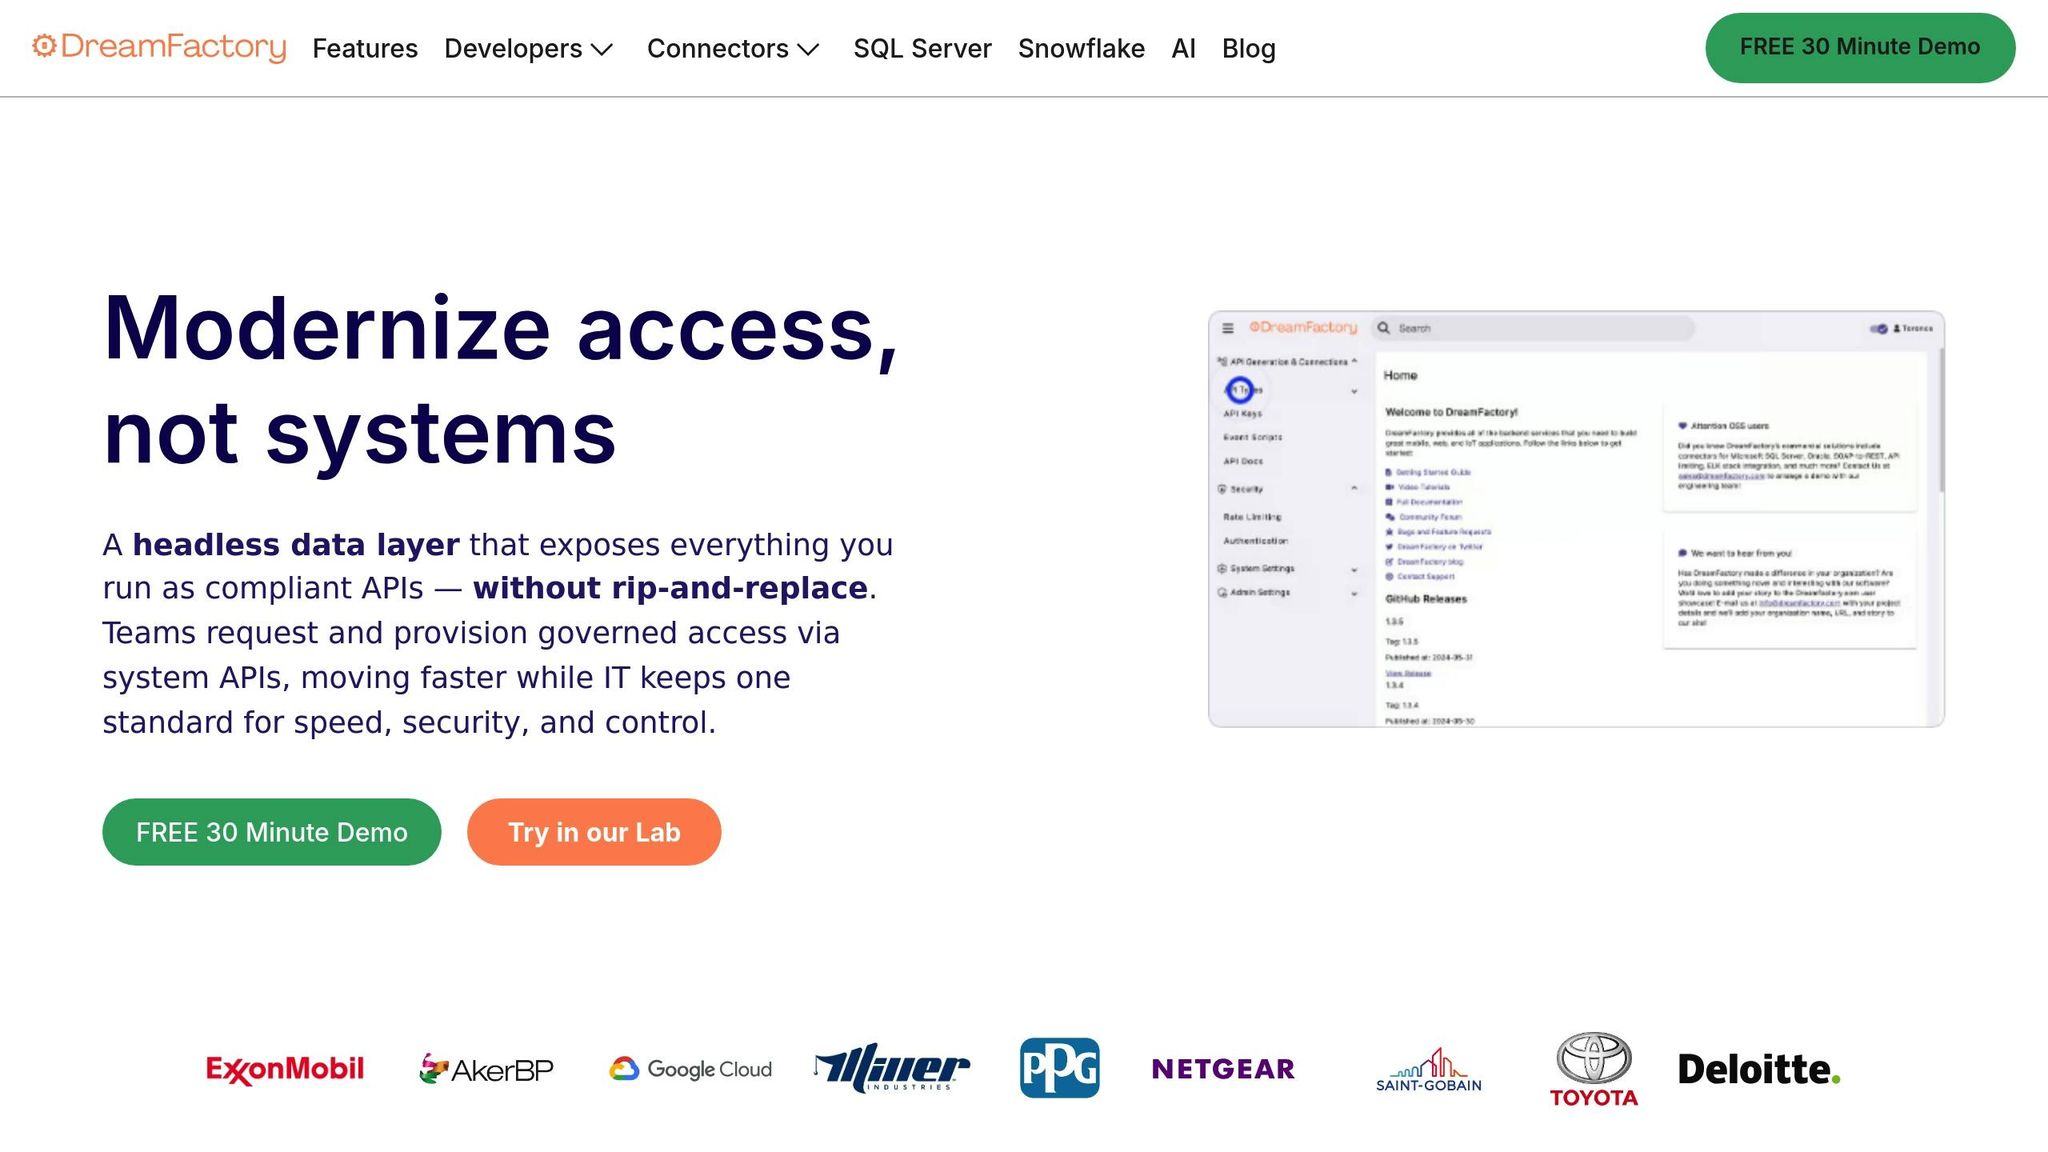2048x1152 pixels.
Task: Toggle the theme switch in dashboard preview
Action: point(1879,328)
